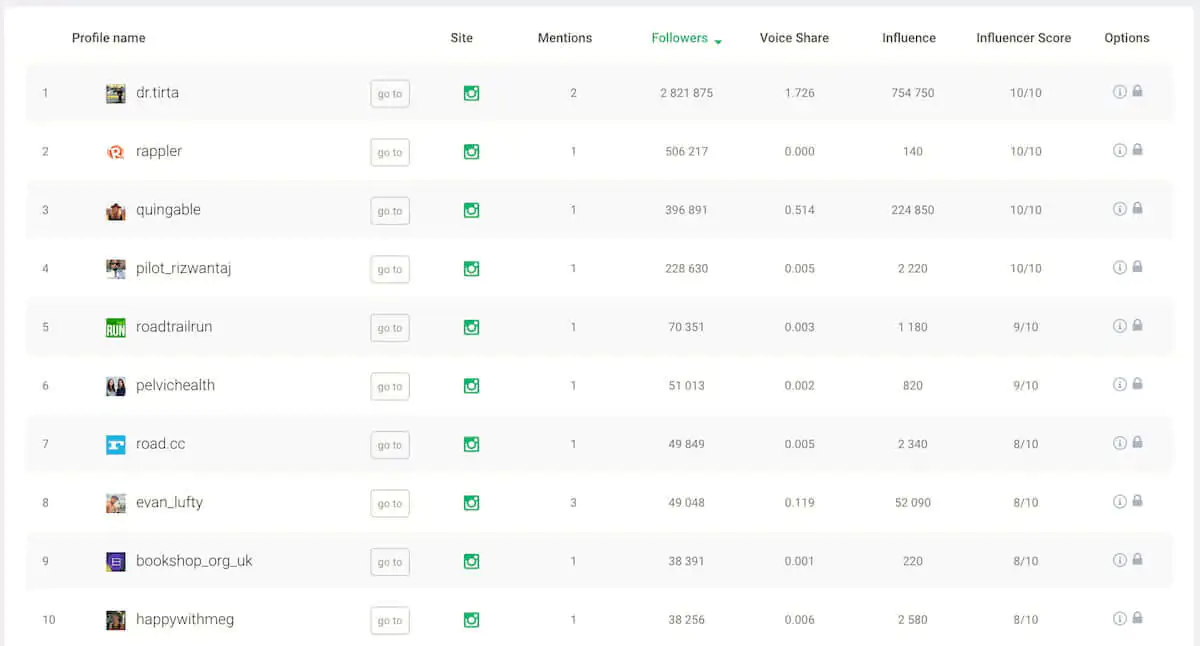
Task: Open the rappler profile name
Action: [159, 151]
